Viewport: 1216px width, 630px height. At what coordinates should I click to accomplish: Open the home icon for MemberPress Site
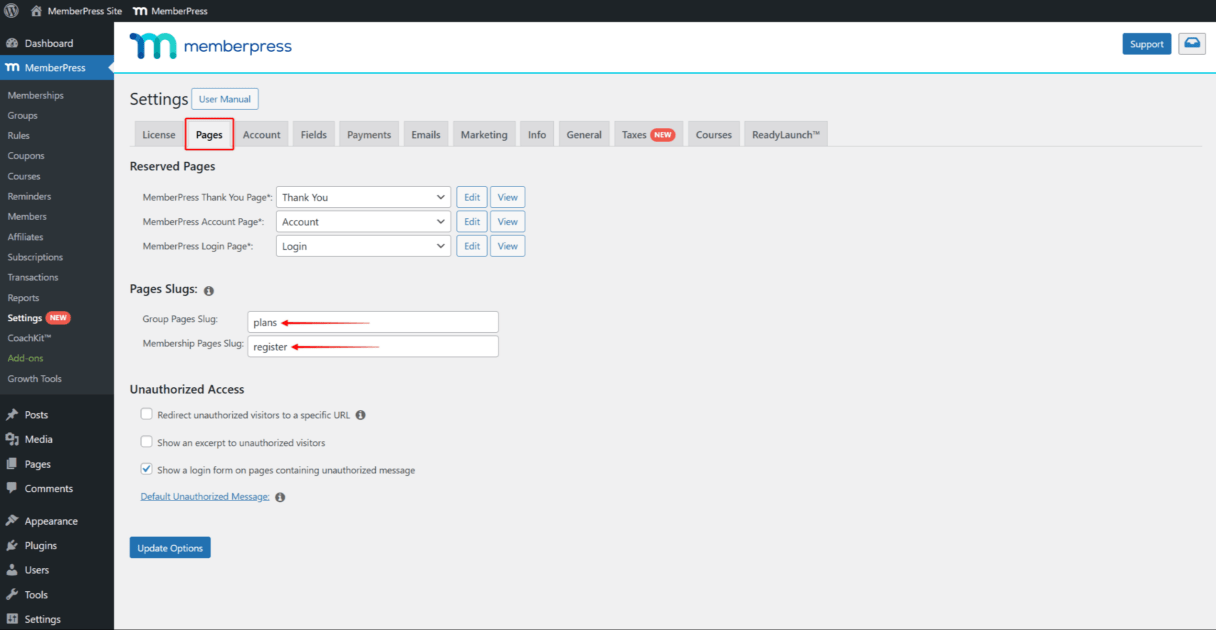coord(36,11)
